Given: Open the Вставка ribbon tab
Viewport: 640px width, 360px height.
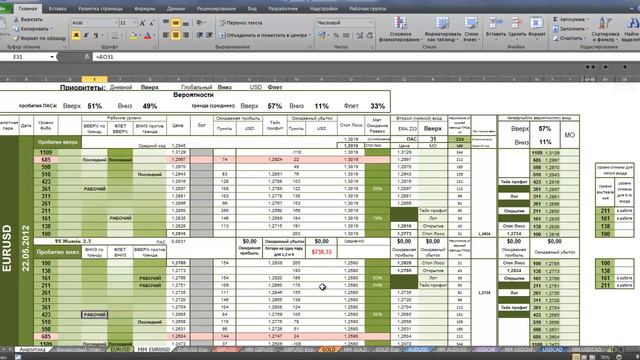Looking at the screenshot, I should [57, 8].
